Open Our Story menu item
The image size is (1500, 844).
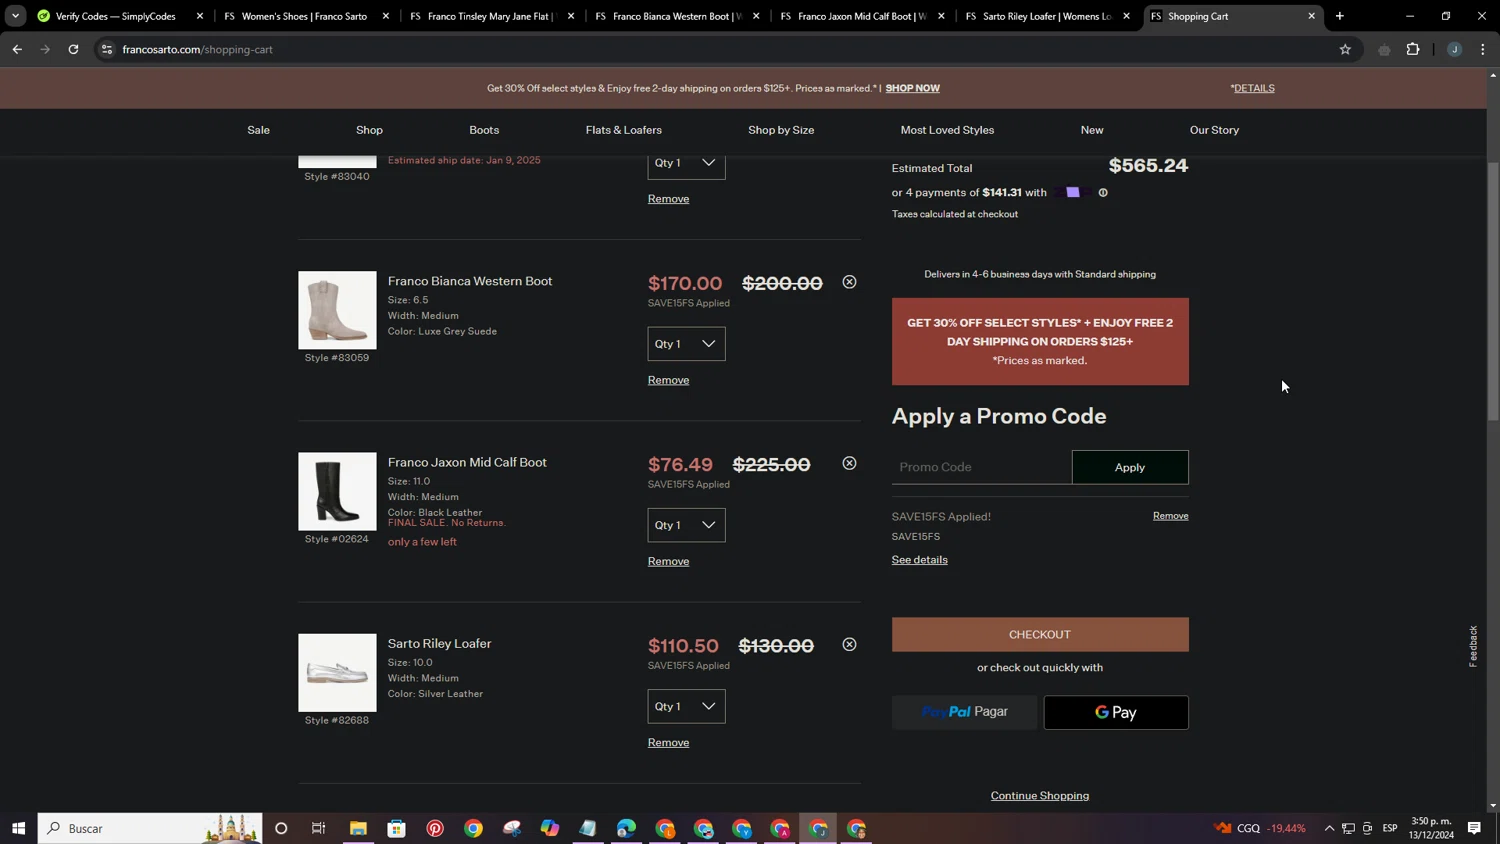tap(1214, 130)
